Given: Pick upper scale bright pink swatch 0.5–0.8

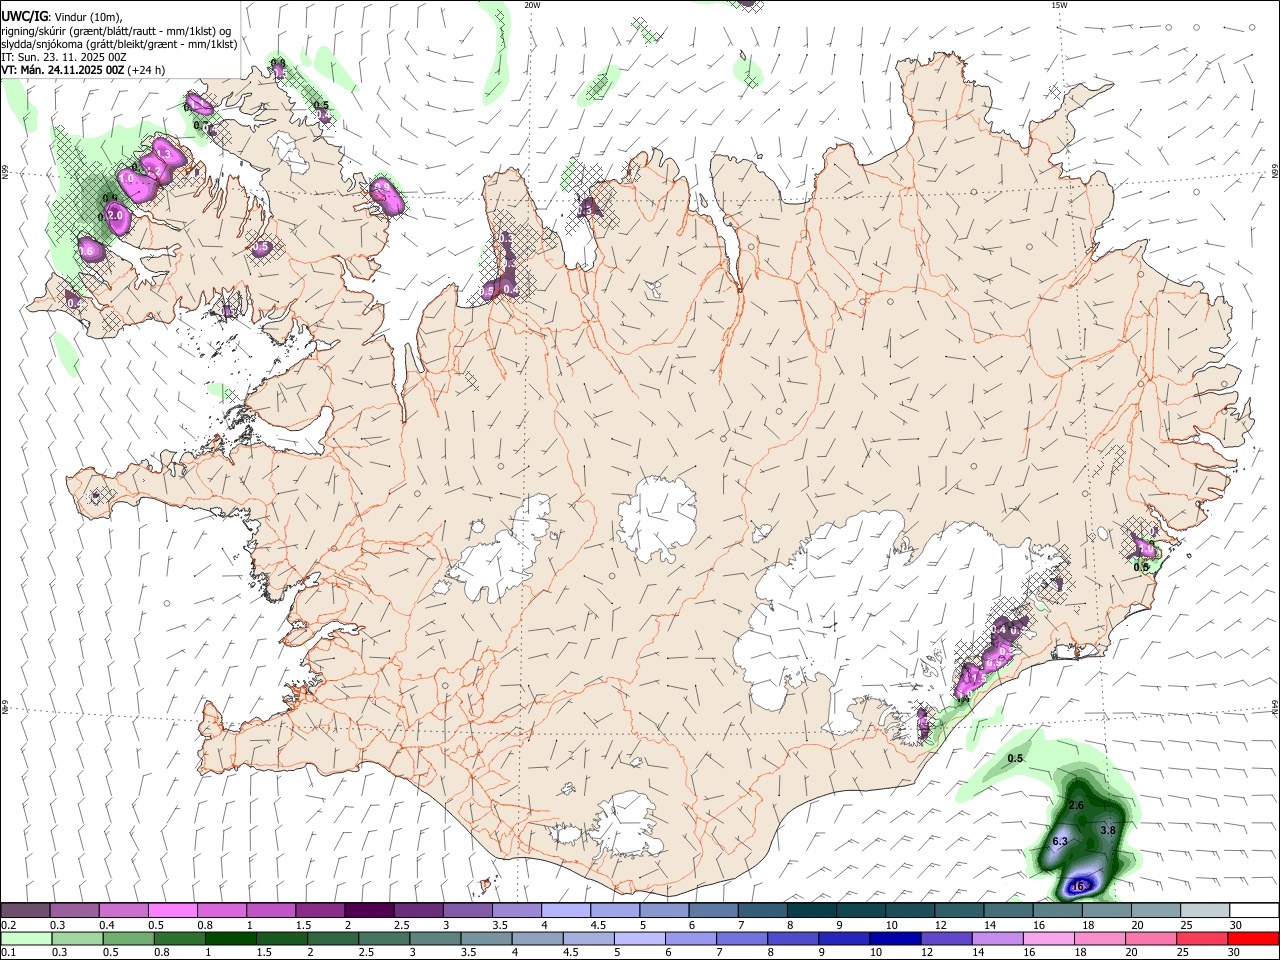Looking at the screenshot, I should click(x=172, y=910).
